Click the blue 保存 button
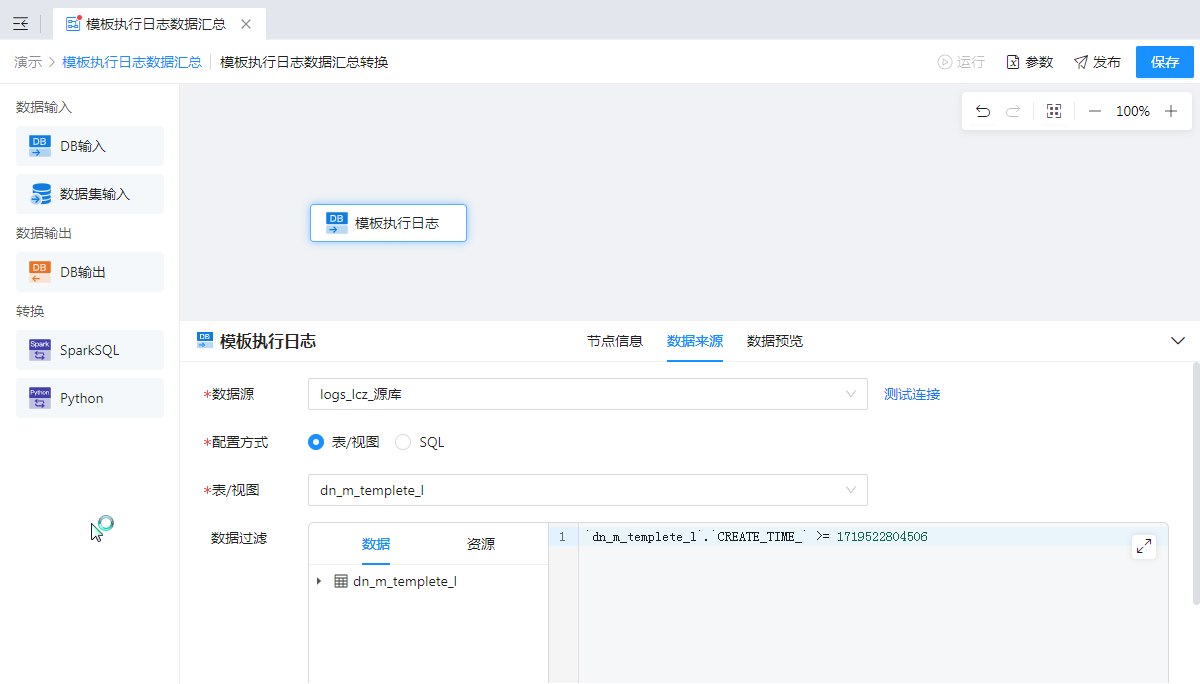 pos(1164,62)
